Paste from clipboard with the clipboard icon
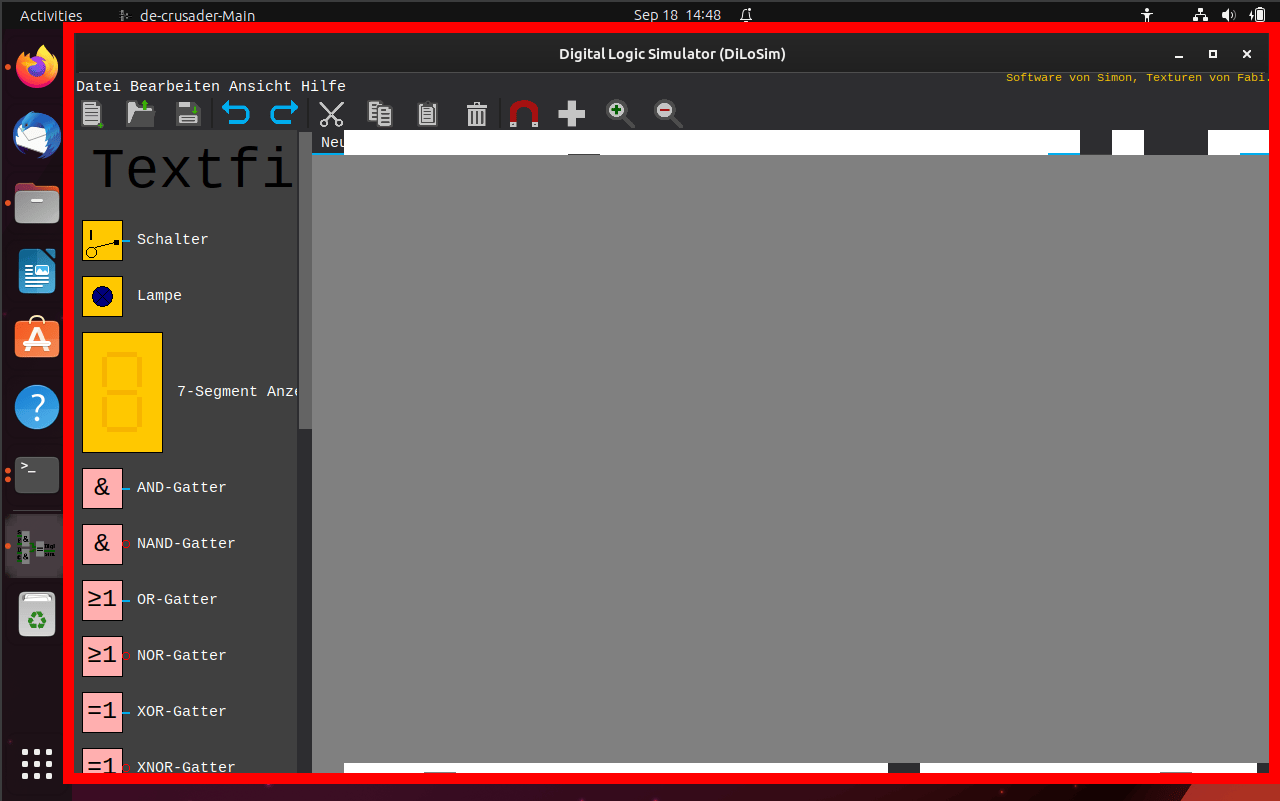This screenshot has height=801, width=1280. tap(428, 114)
